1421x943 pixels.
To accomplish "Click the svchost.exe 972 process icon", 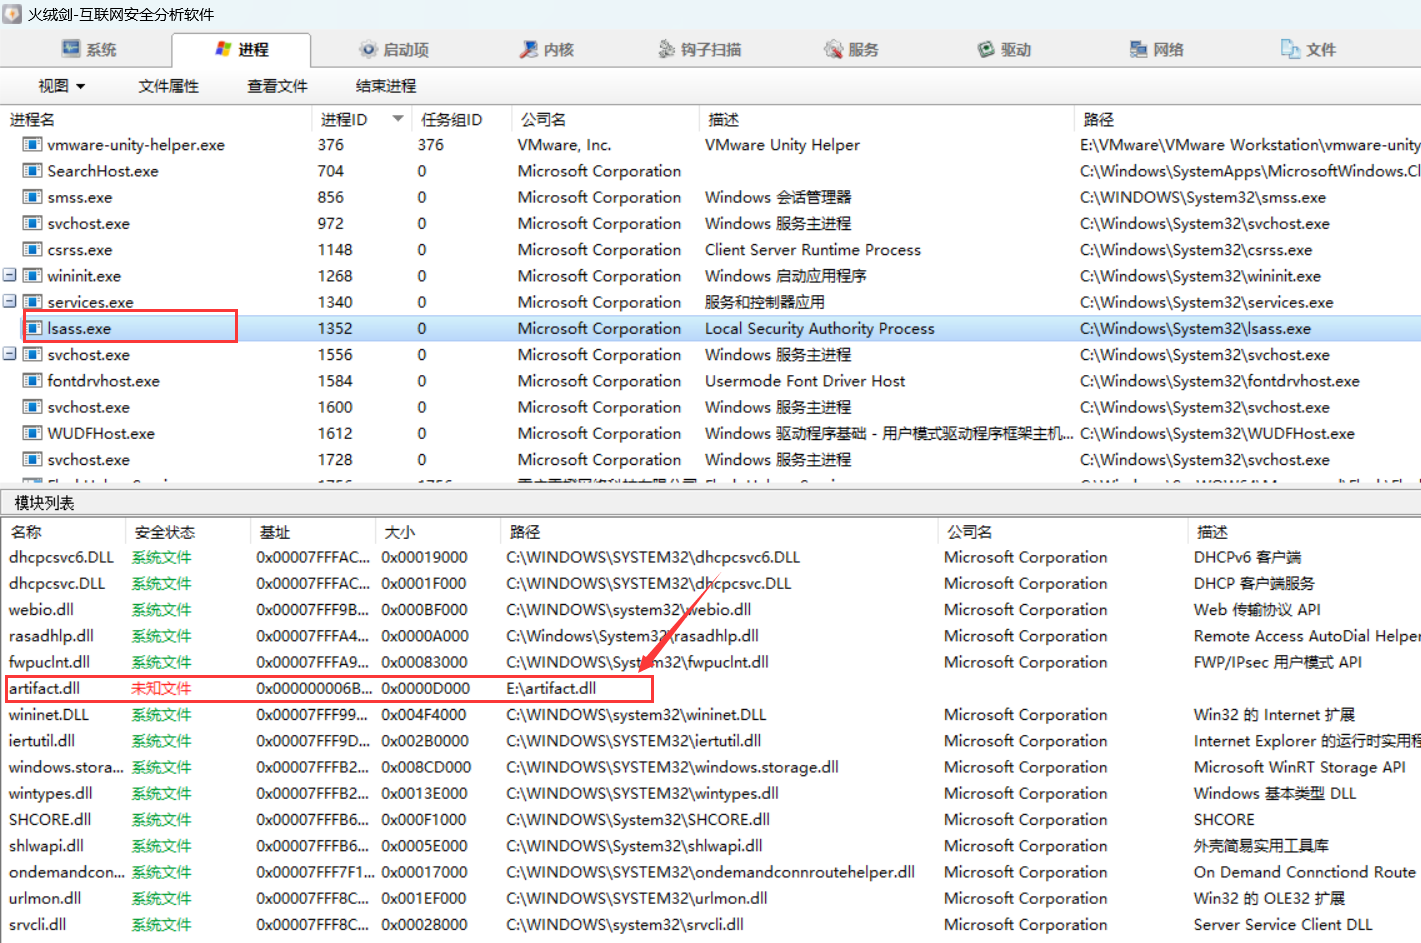I will 32,223.
